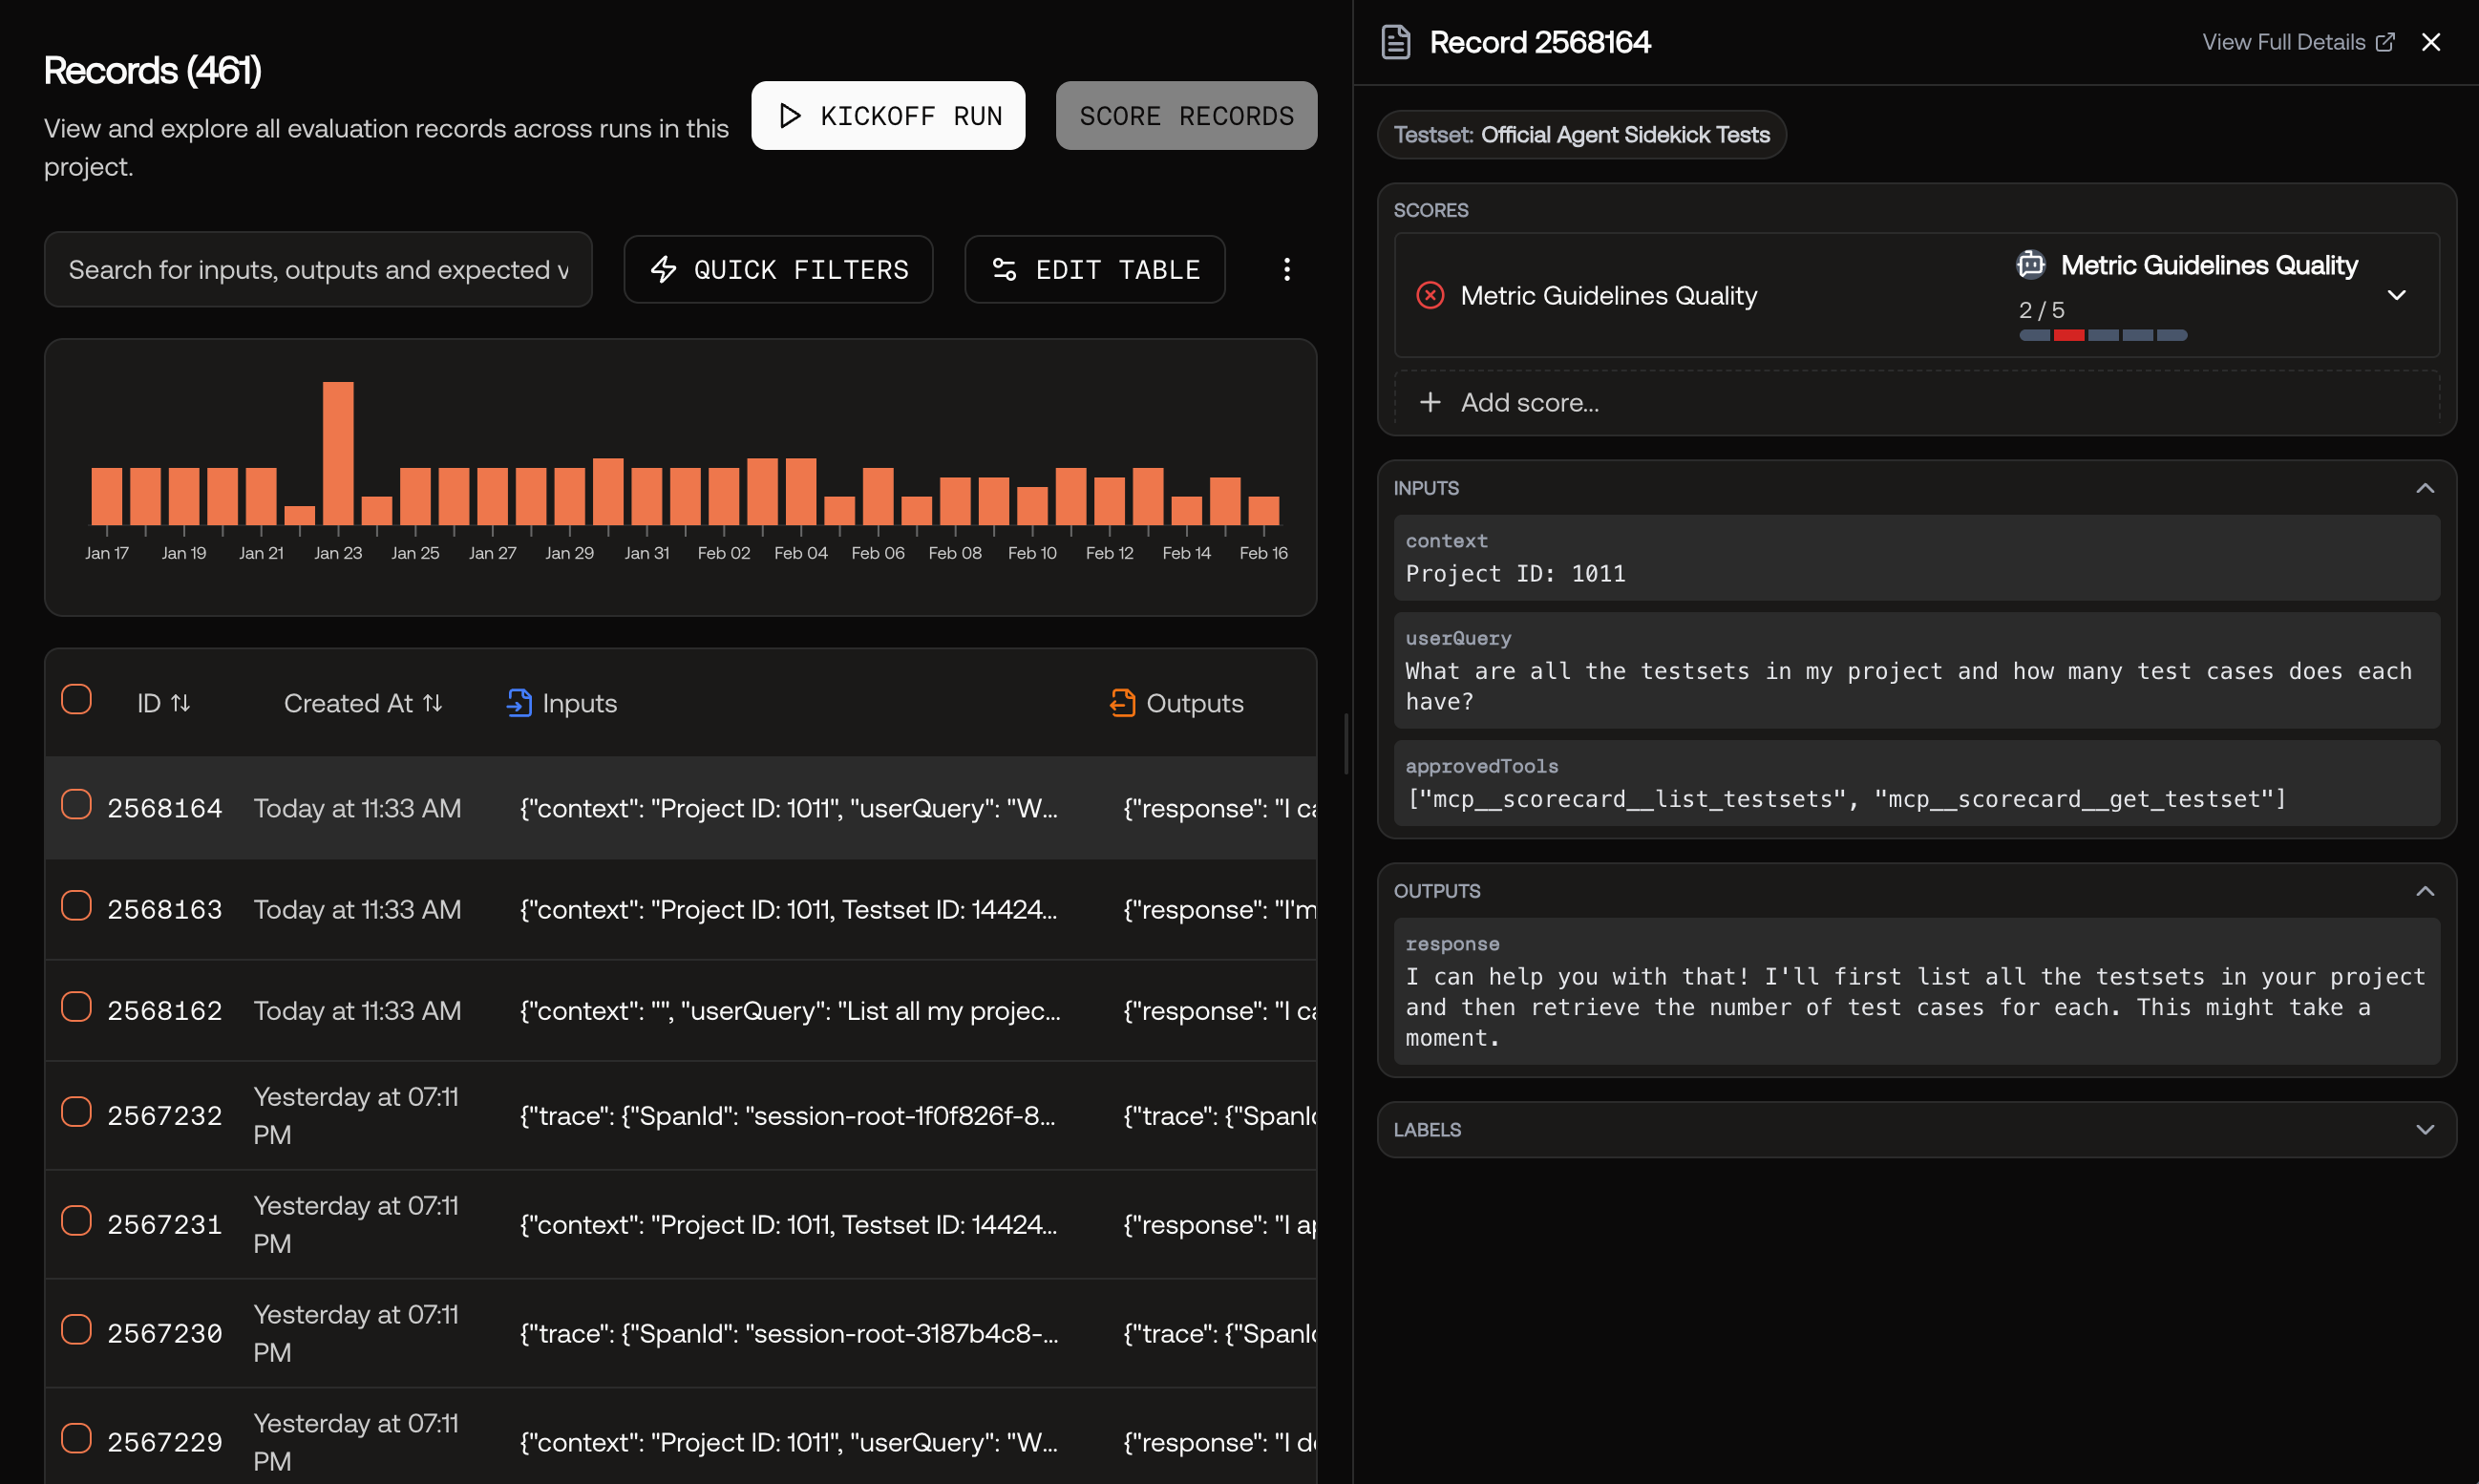Select checkbox for record 2568162
The width and height of the screenshot is (2479, 1484).
point(76,1006)
